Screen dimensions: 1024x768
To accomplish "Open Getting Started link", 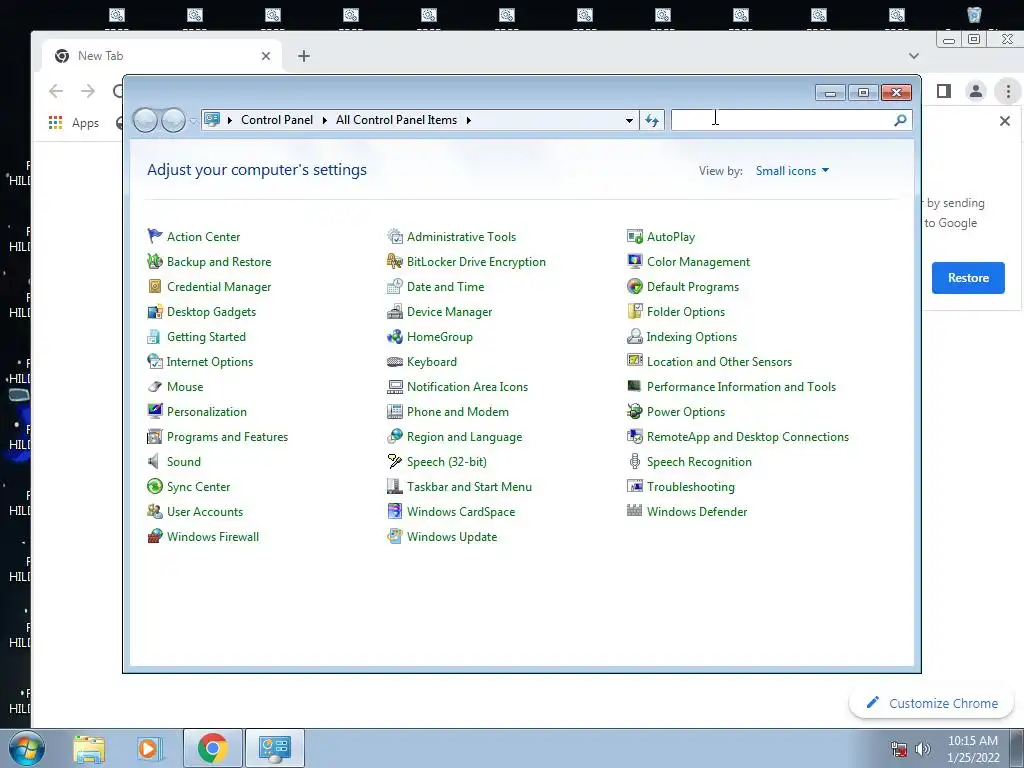I will coord(206,336).
